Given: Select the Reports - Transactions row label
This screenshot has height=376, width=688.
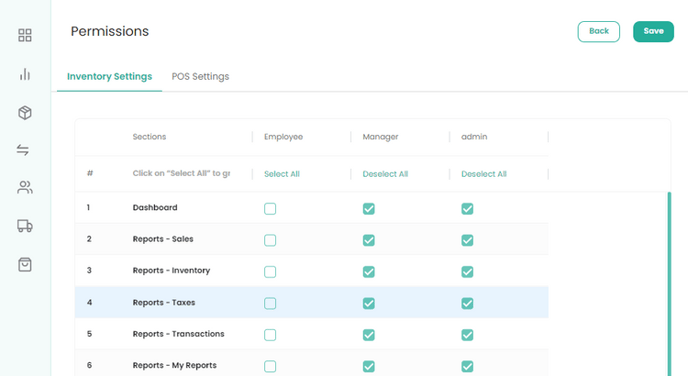Looking at the screenshot, I should click(x=178, y=334).
